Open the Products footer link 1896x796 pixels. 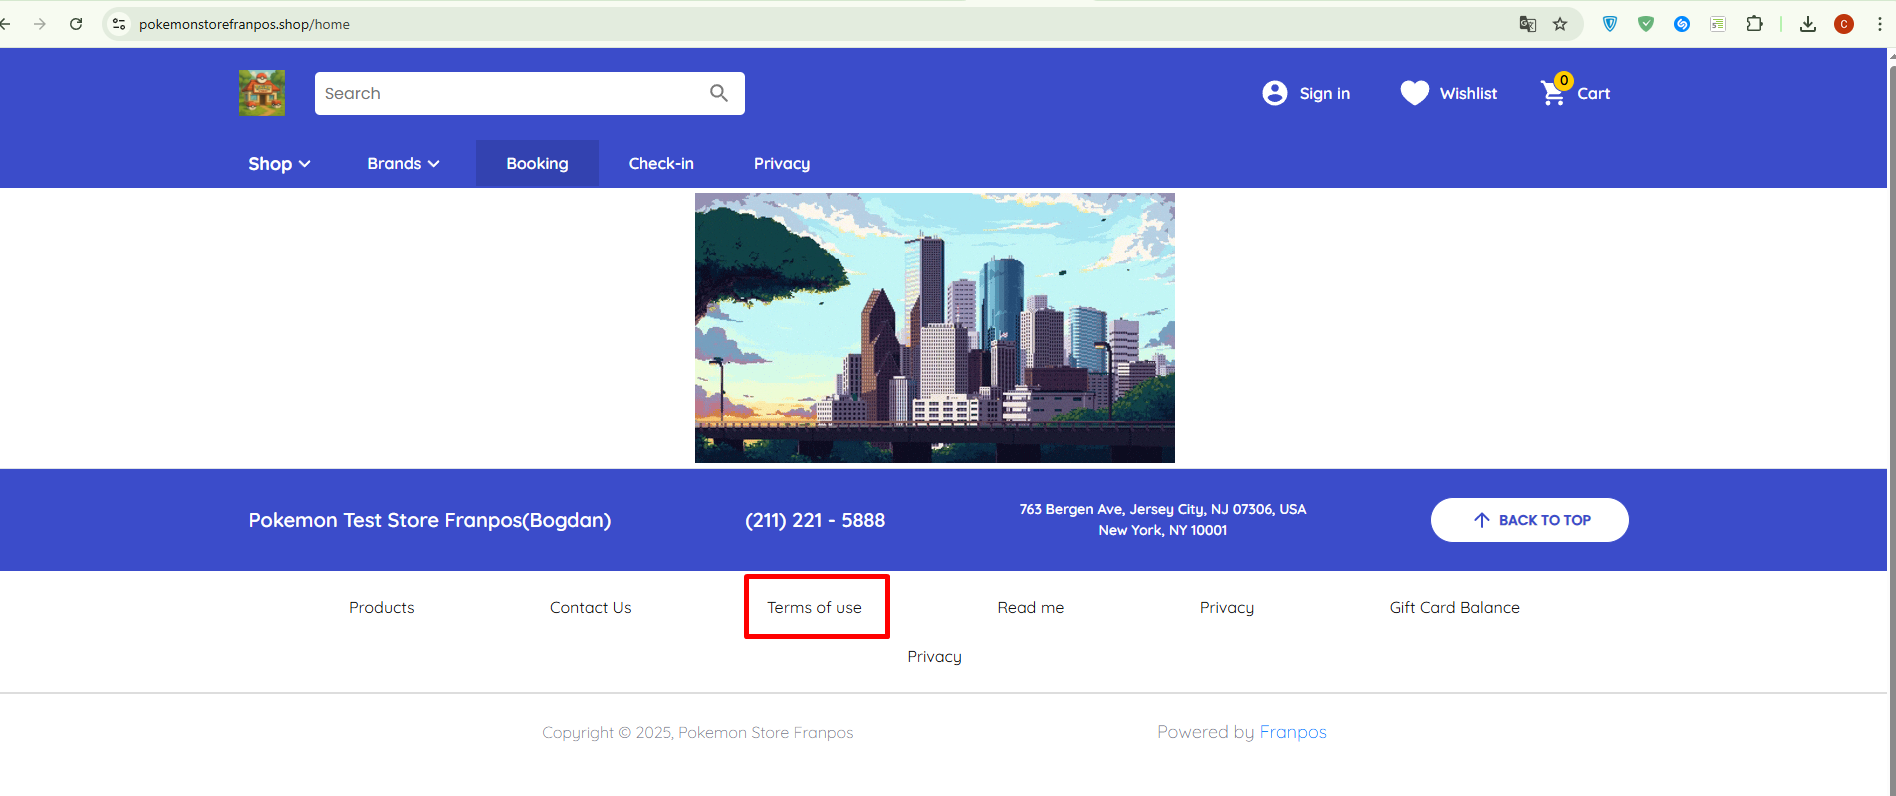point(381,607)
